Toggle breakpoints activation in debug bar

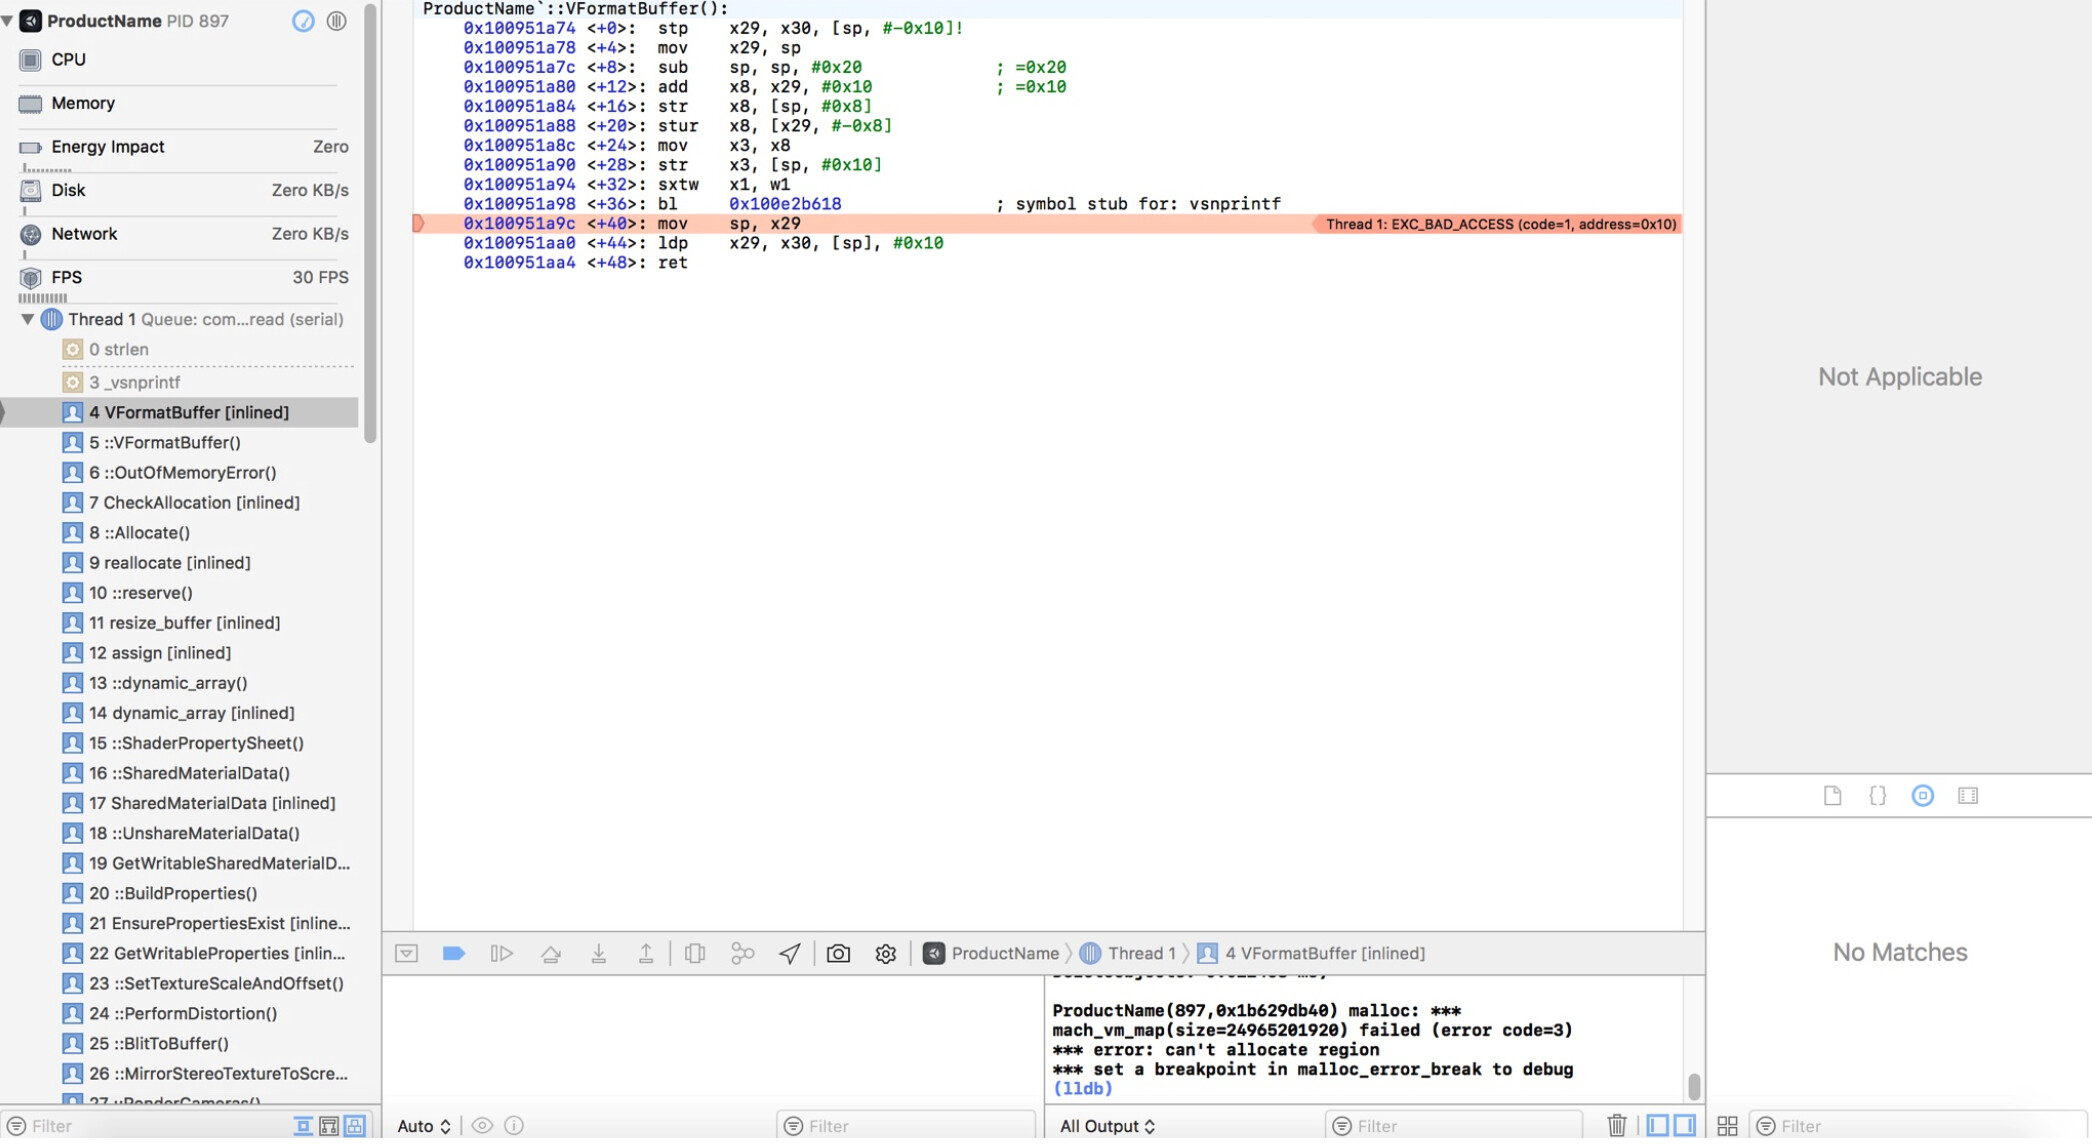click(453, 953)
